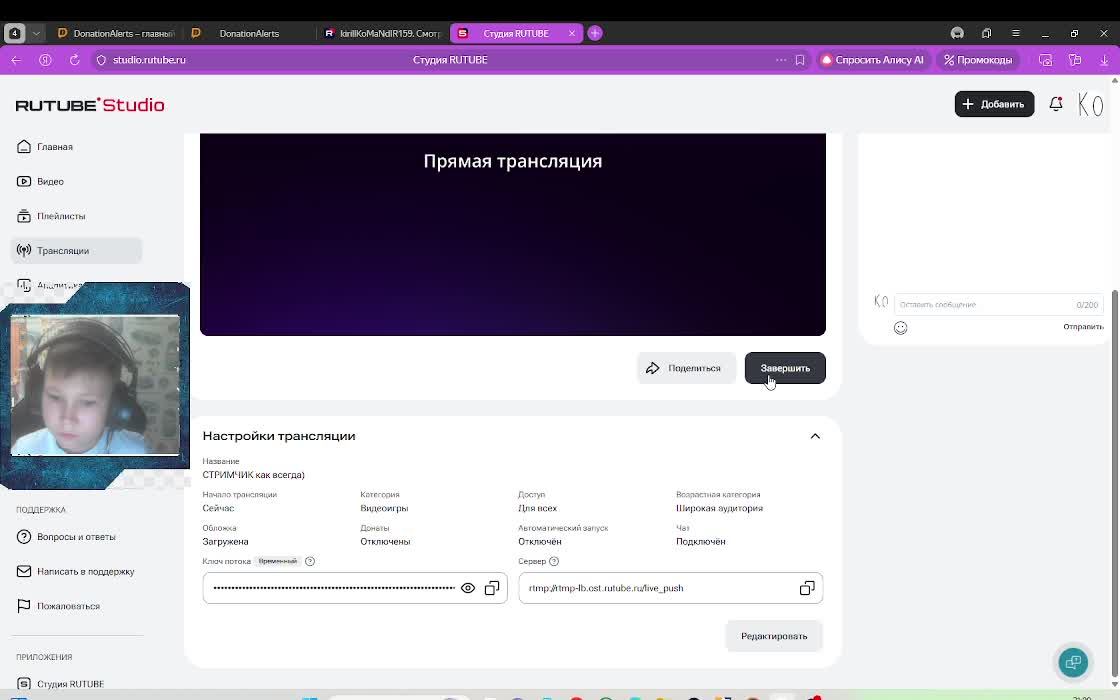Bookmark this page
1120x700 pixels.
coord(800,60)
